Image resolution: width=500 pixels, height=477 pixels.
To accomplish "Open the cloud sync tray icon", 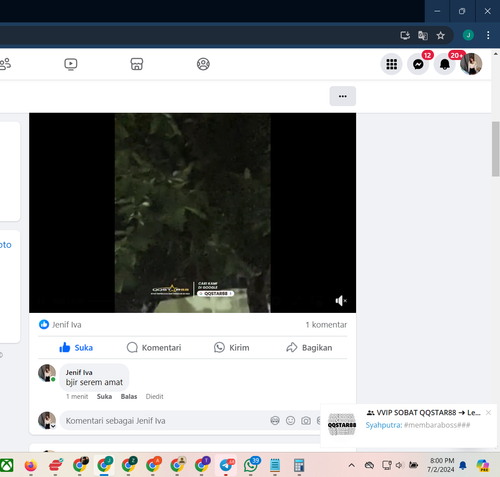I will tap(369, 465).
